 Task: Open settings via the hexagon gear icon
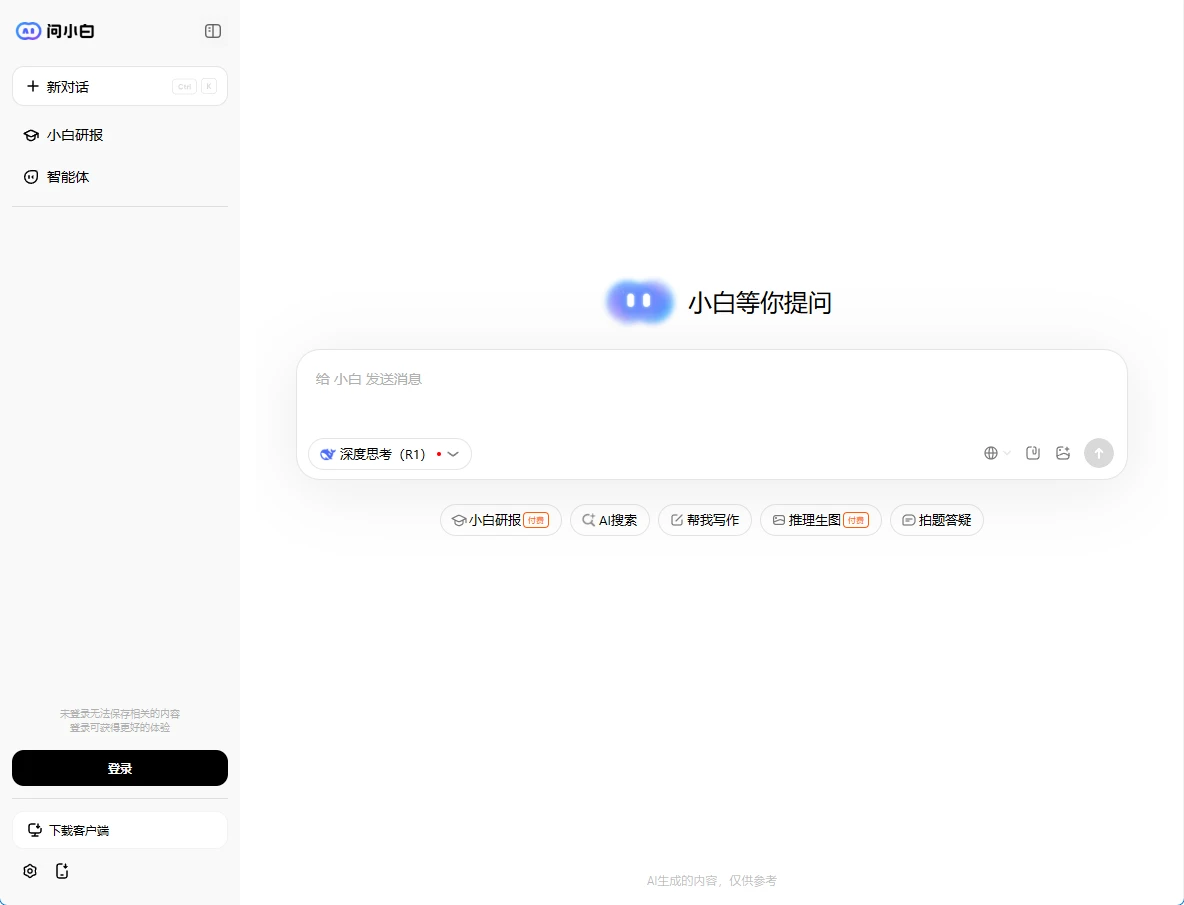click(30, 871)
